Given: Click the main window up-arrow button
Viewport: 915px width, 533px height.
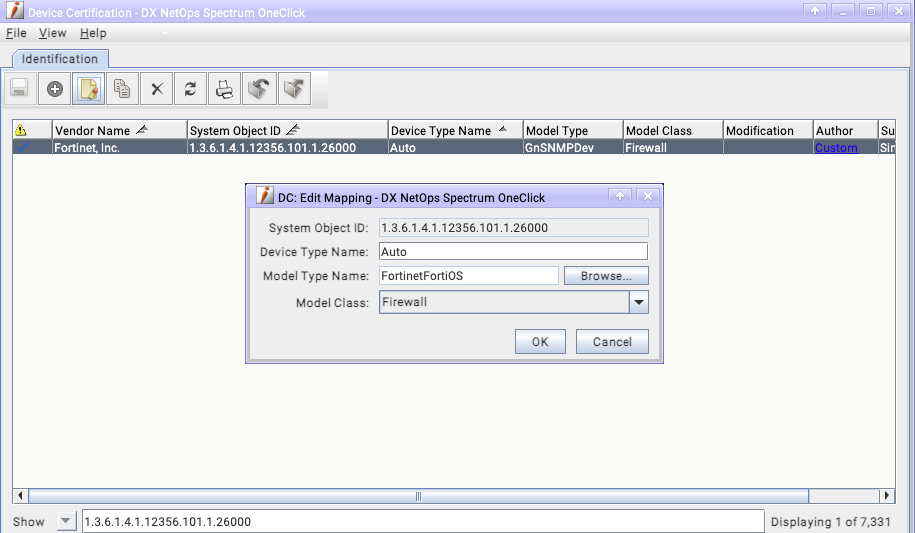Looking at the screenshot, I should [815, 11].
